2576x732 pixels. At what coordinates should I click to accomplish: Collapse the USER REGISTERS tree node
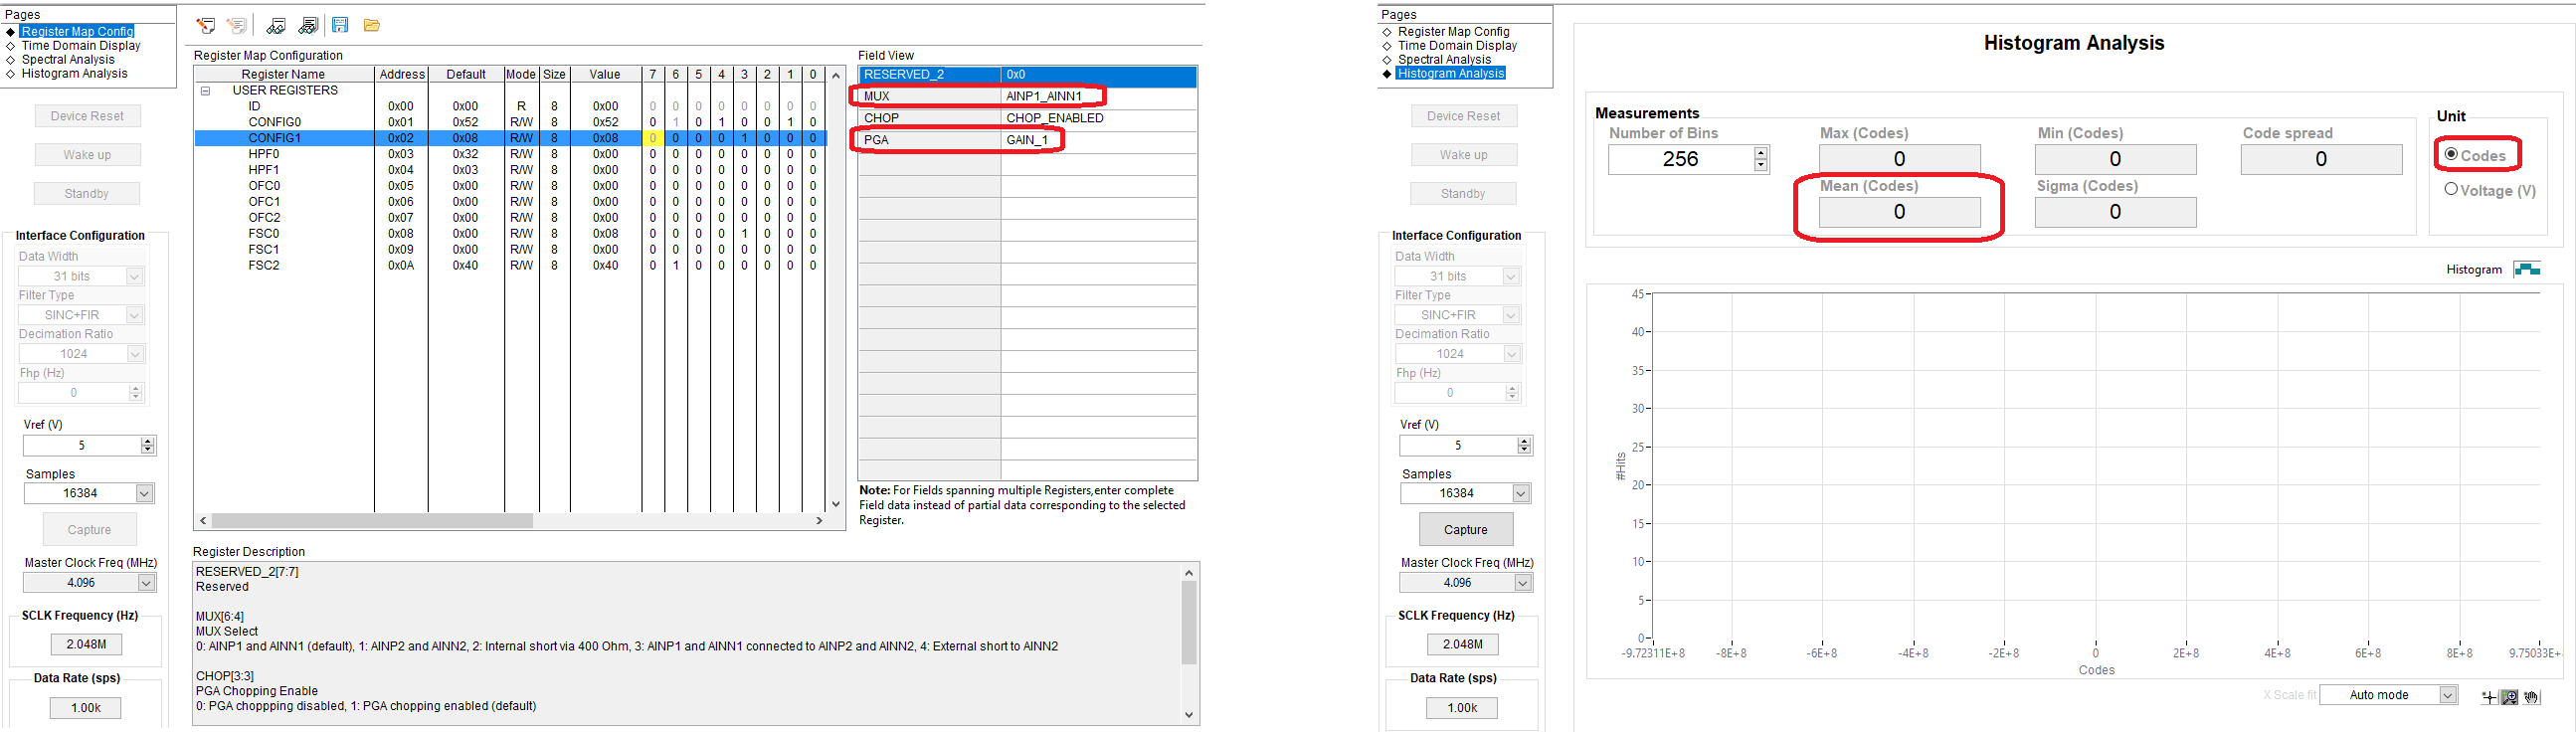pos(205,91)
